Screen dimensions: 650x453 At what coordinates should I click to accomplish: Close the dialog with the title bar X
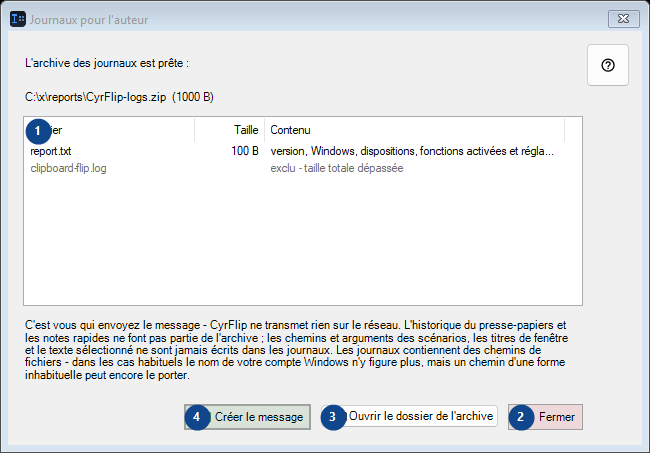coord(623,19)
